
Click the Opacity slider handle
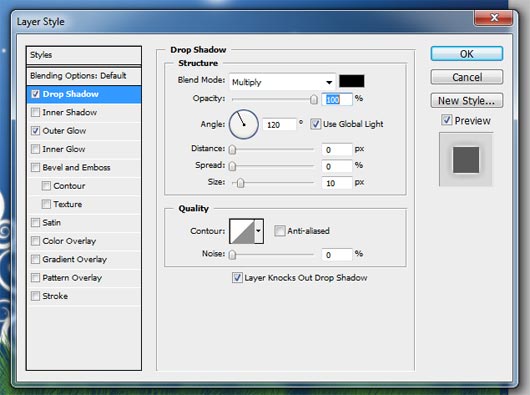(x=314, y=99)
